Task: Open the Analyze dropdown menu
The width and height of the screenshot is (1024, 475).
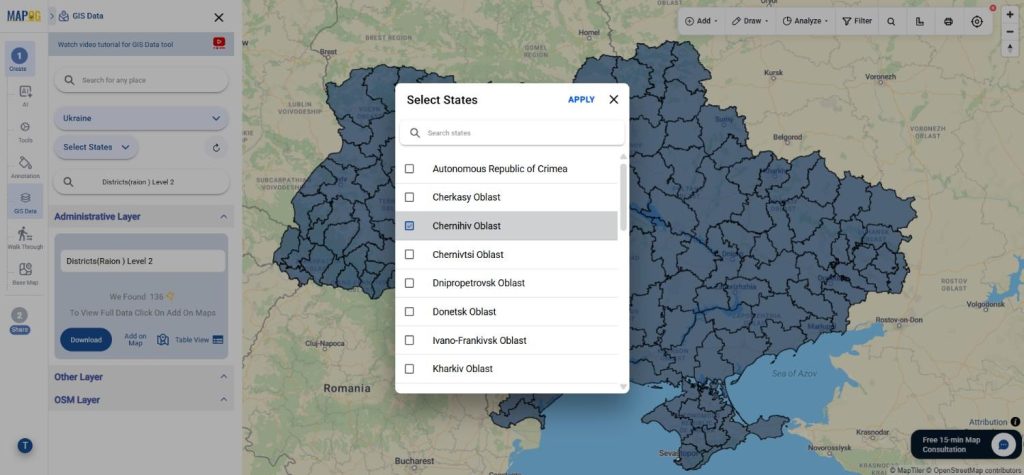Action: click(805, 21)
